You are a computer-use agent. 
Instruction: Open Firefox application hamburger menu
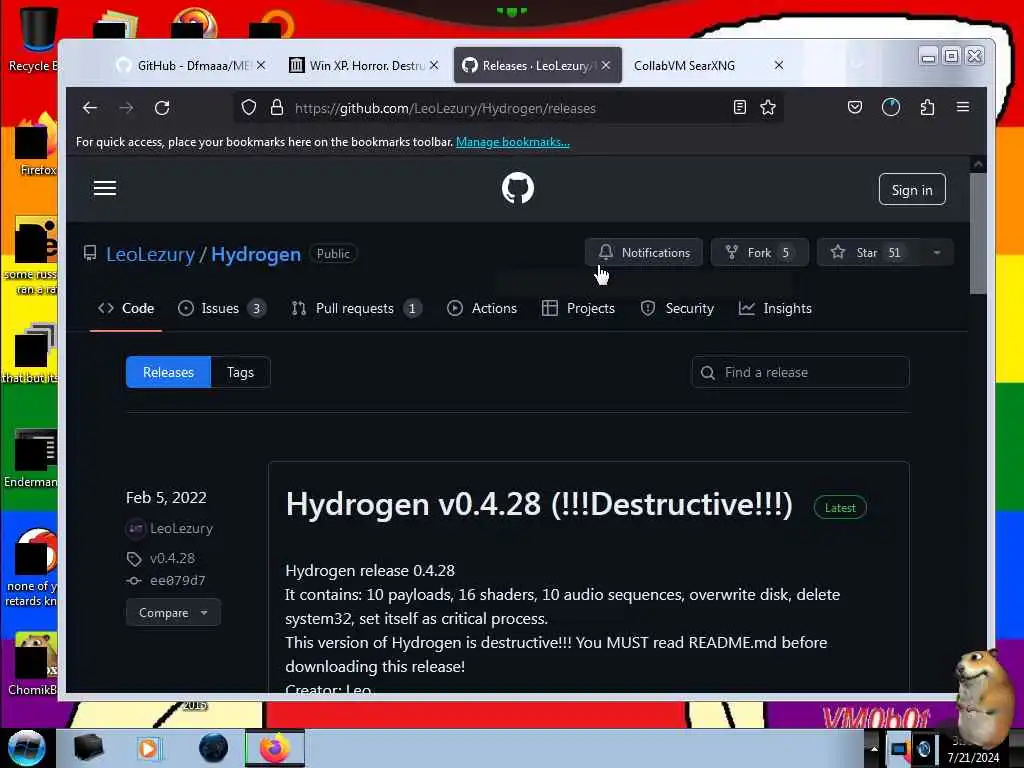pos(963,107)
